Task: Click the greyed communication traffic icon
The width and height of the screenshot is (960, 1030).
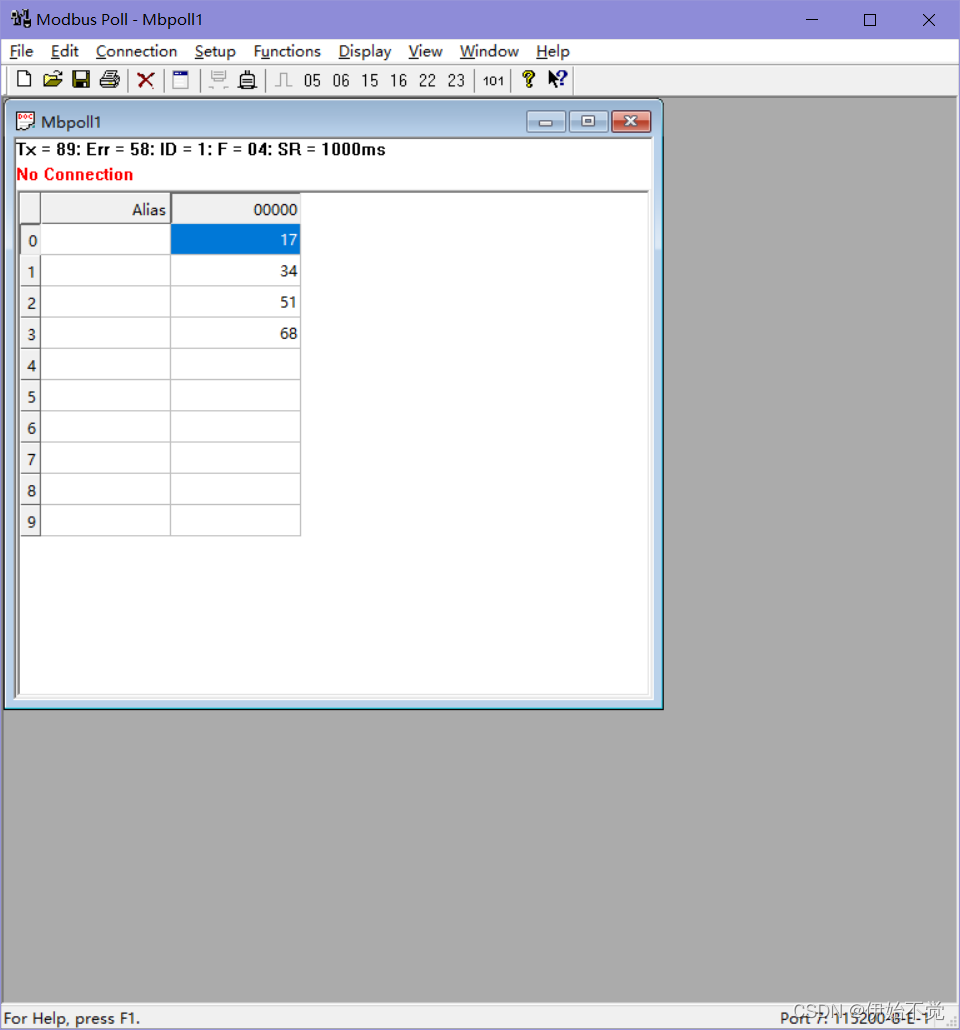Action: [218, 80]
